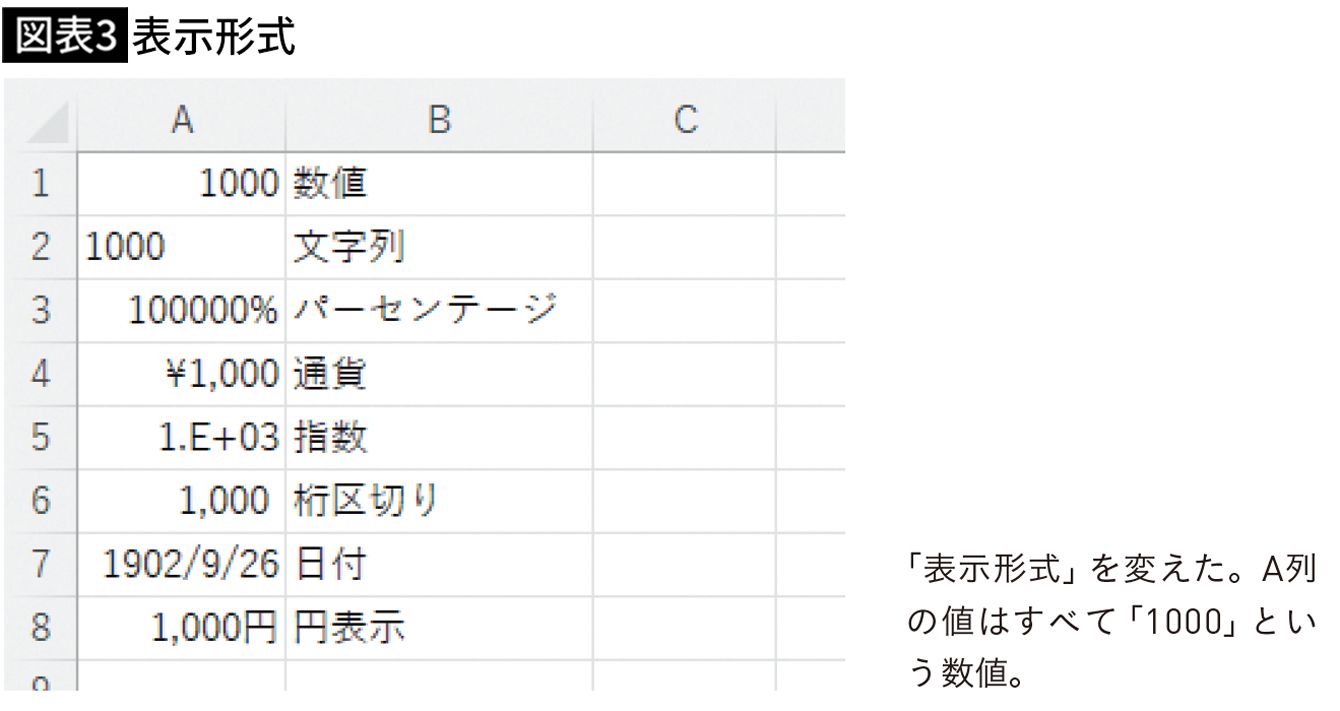Click cell A1 containing 1000
Viewport: 1340px width, 711px height.
pos(181,185)
